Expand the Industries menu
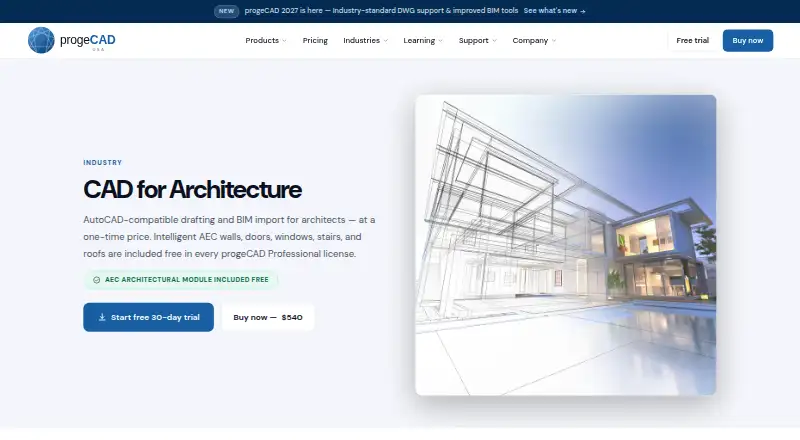 point(365,40)
